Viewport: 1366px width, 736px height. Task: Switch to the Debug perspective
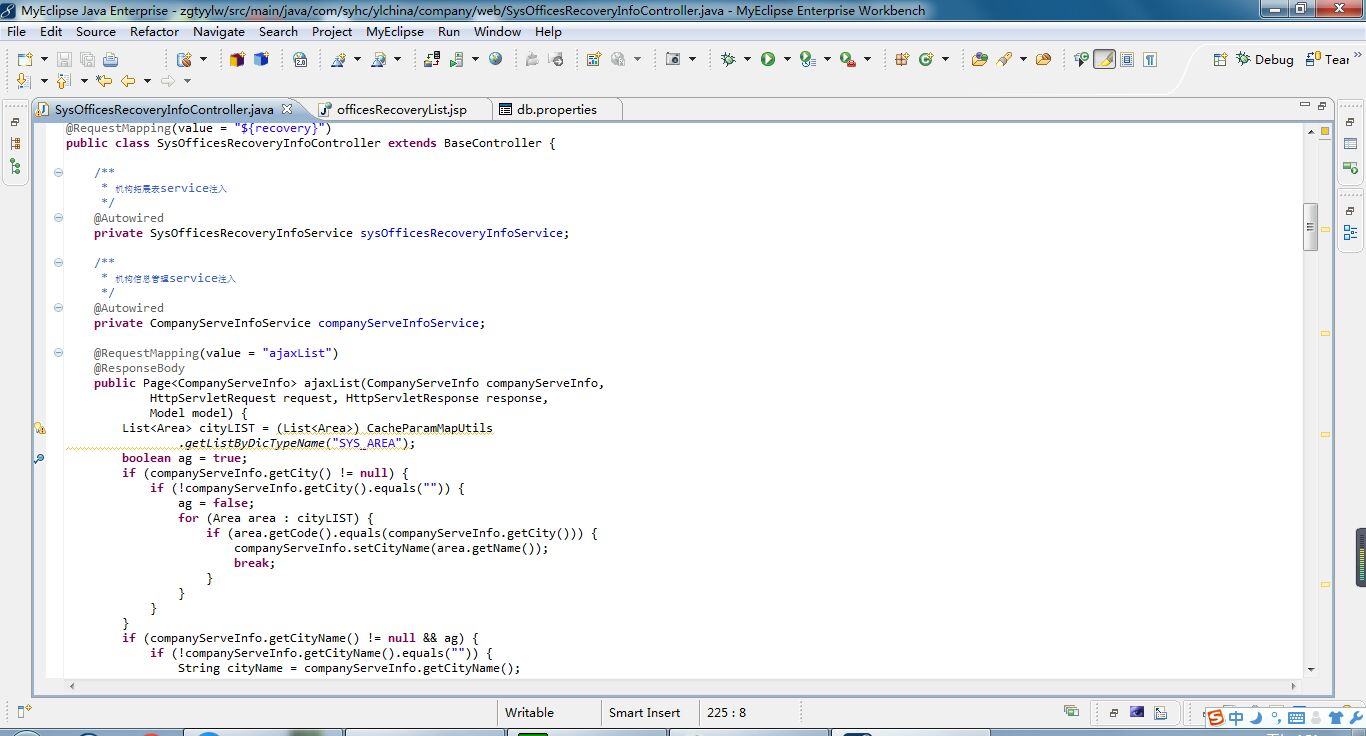point(1264,60)
